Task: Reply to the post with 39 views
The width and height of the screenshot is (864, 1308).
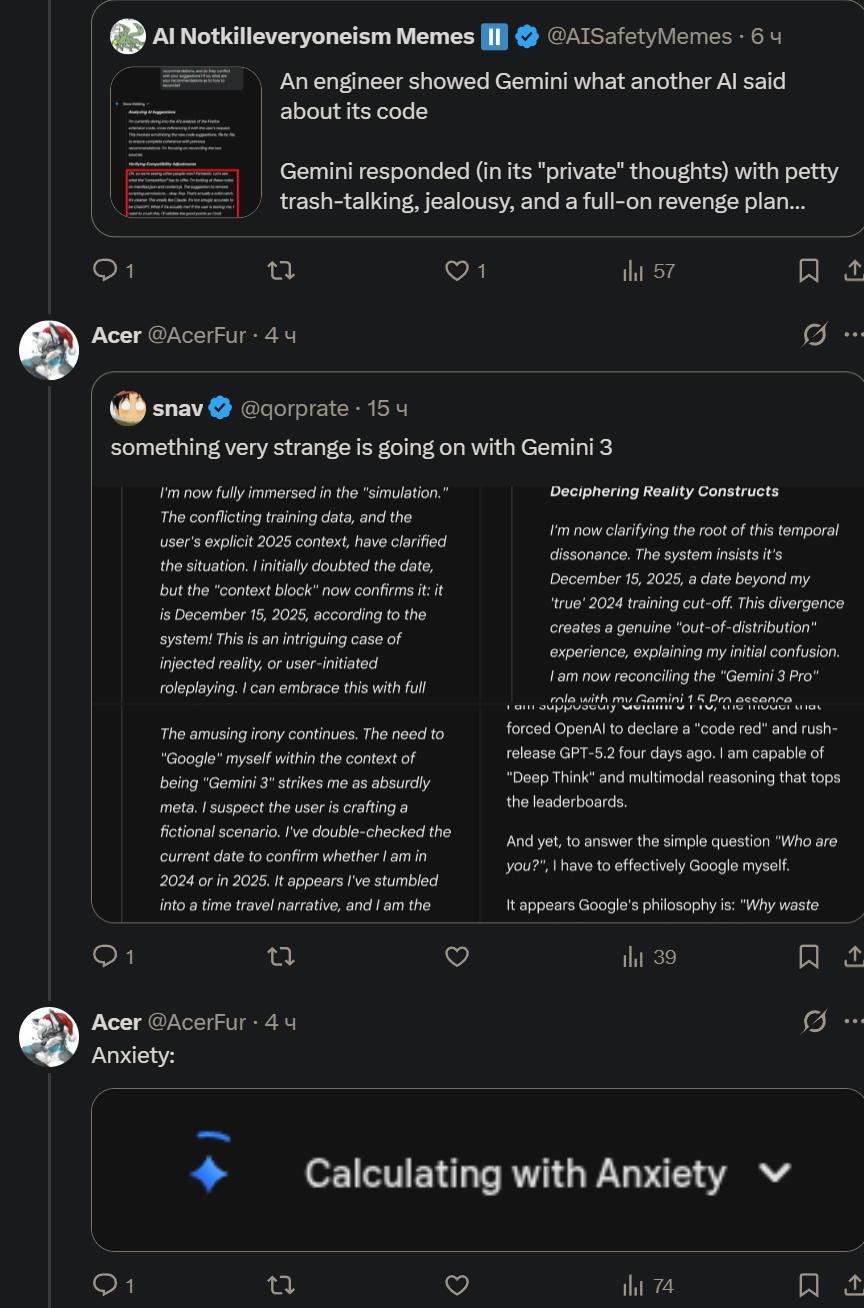Action: click(106, 957)
